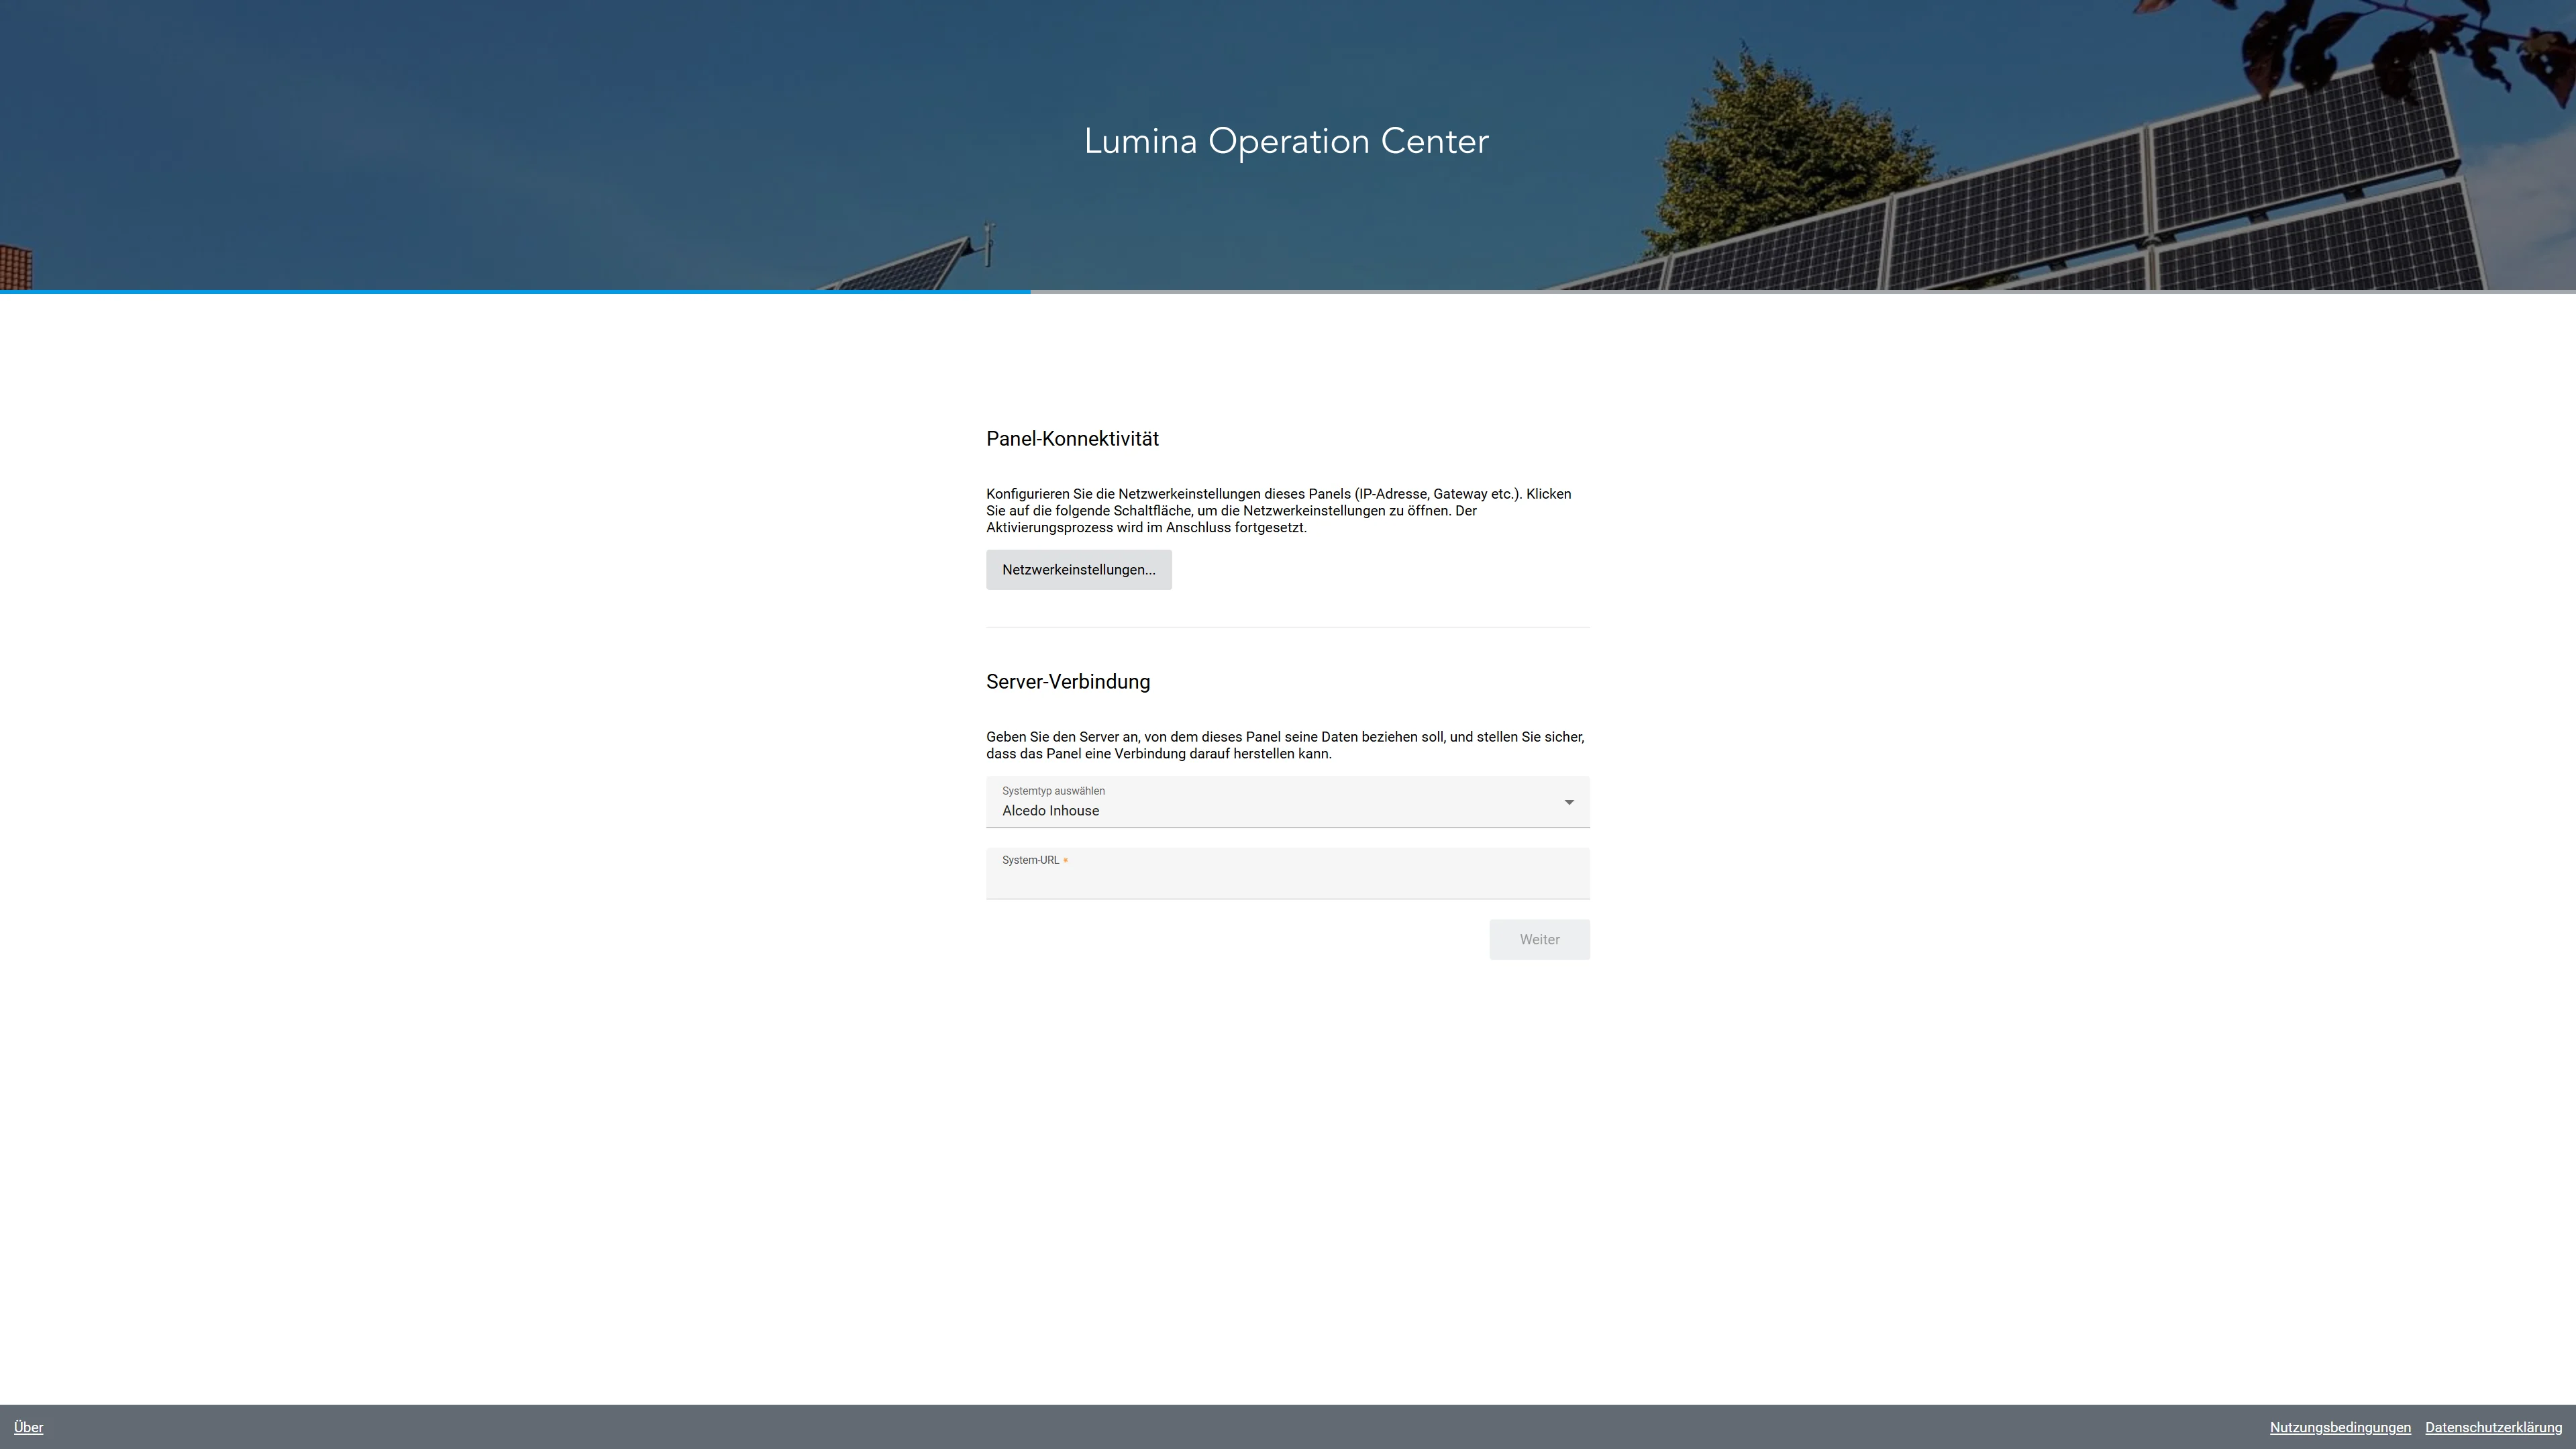Focus the System-URL input field
The width and height of the screenshot is (2576, 1449).
pos(1287,874)
